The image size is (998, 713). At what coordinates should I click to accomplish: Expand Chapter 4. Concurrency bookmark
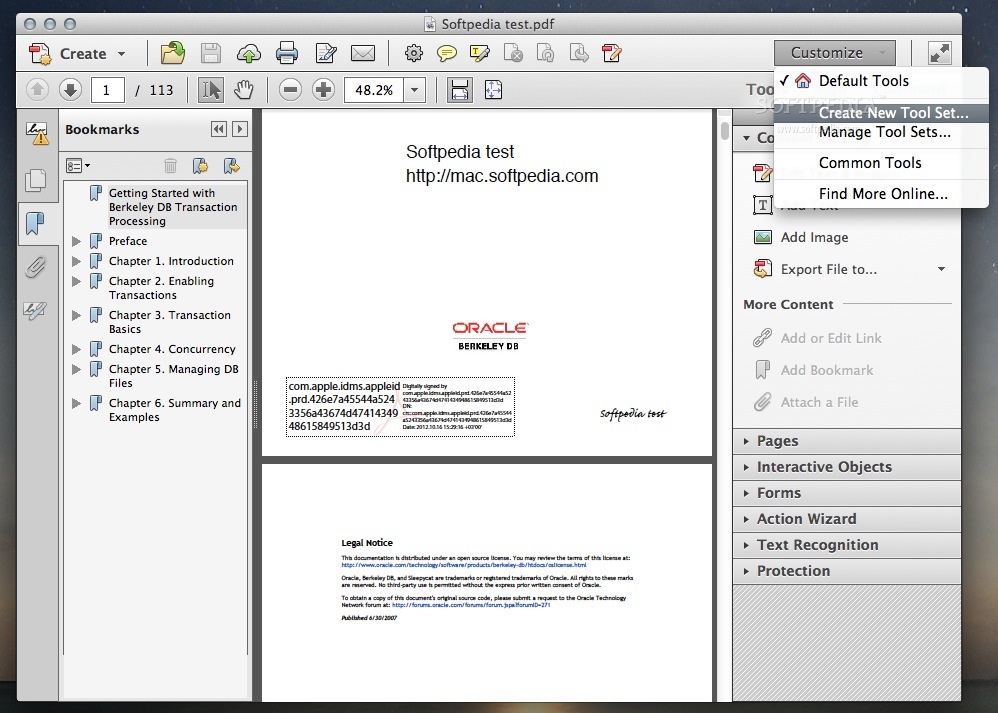(76, 349)
